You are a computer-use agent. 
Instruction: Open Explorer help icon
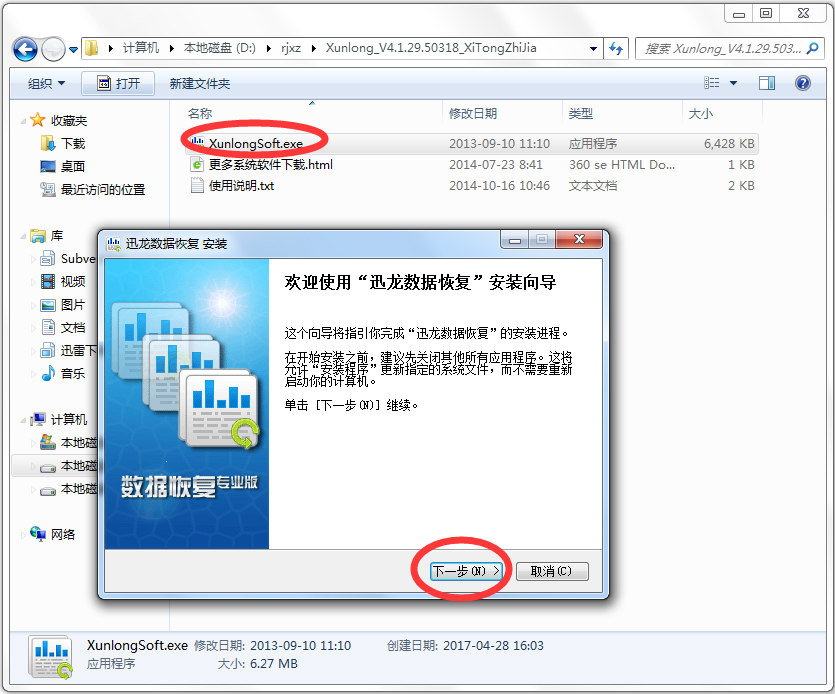(803, 83)
